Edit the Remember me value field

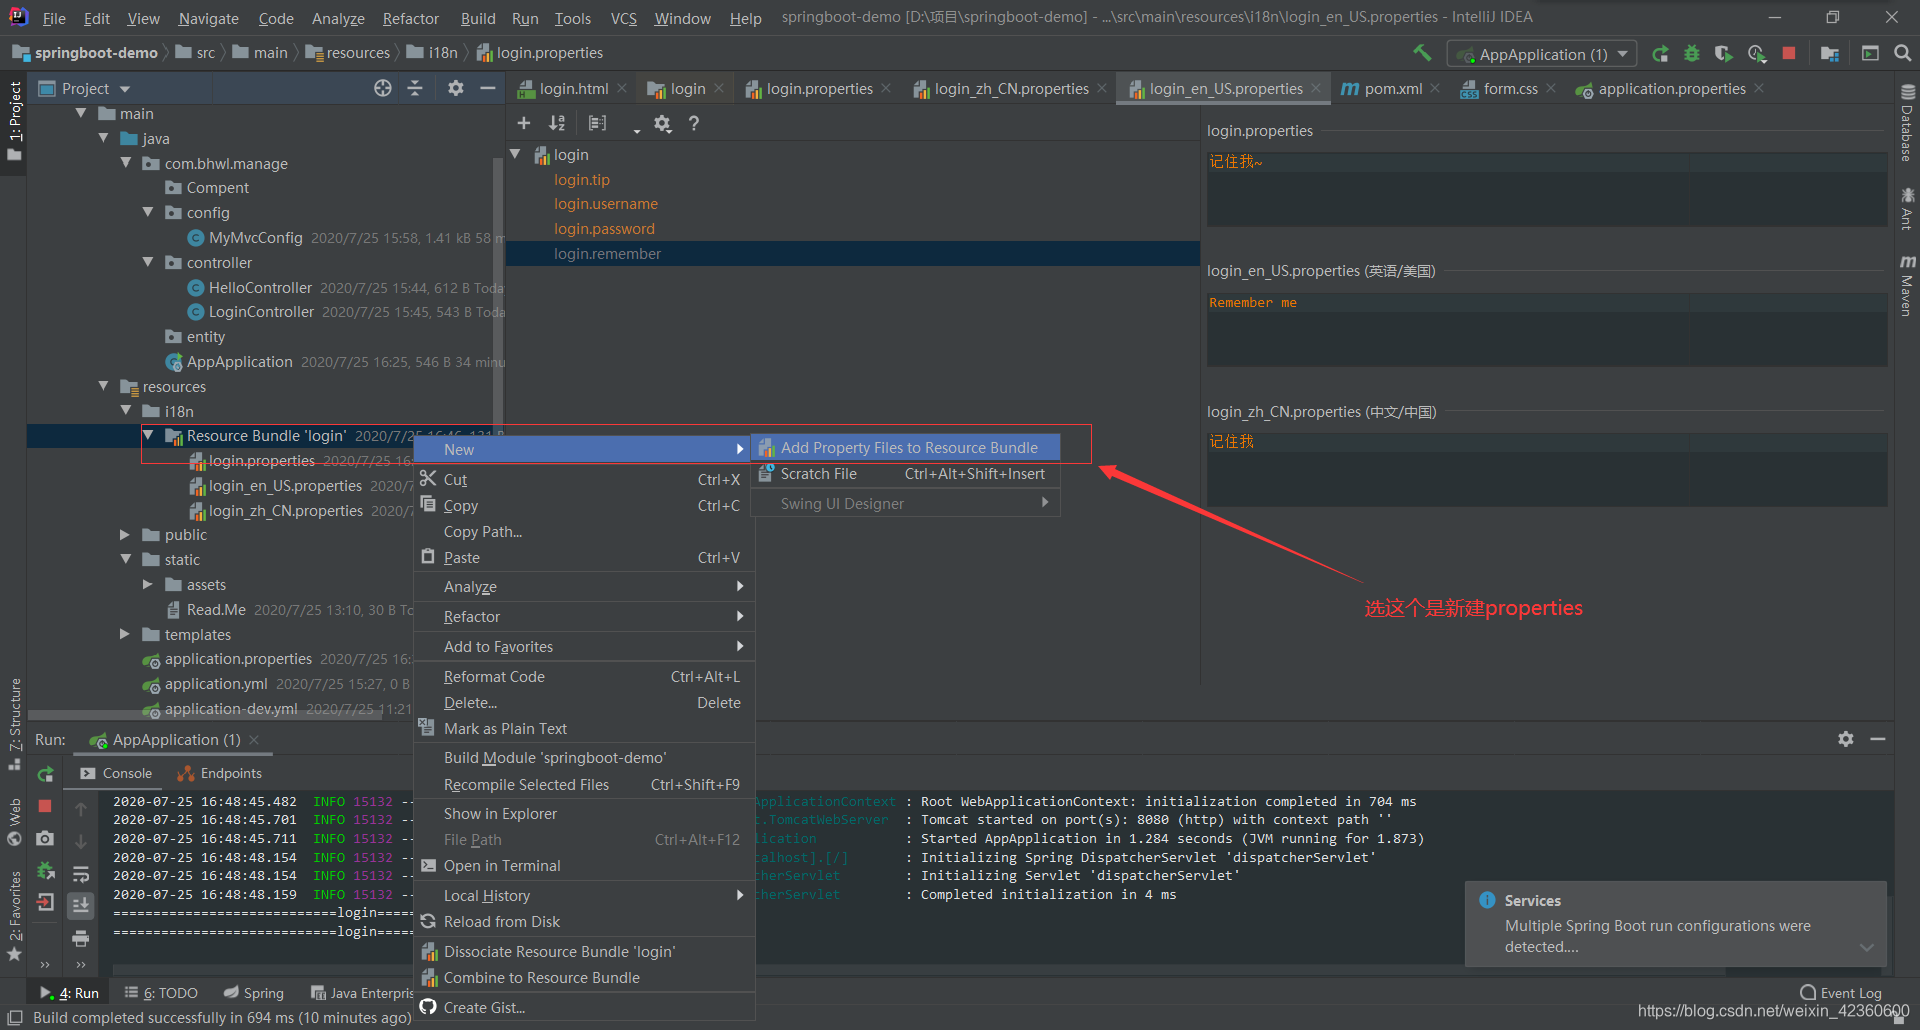coord(1547,330)
